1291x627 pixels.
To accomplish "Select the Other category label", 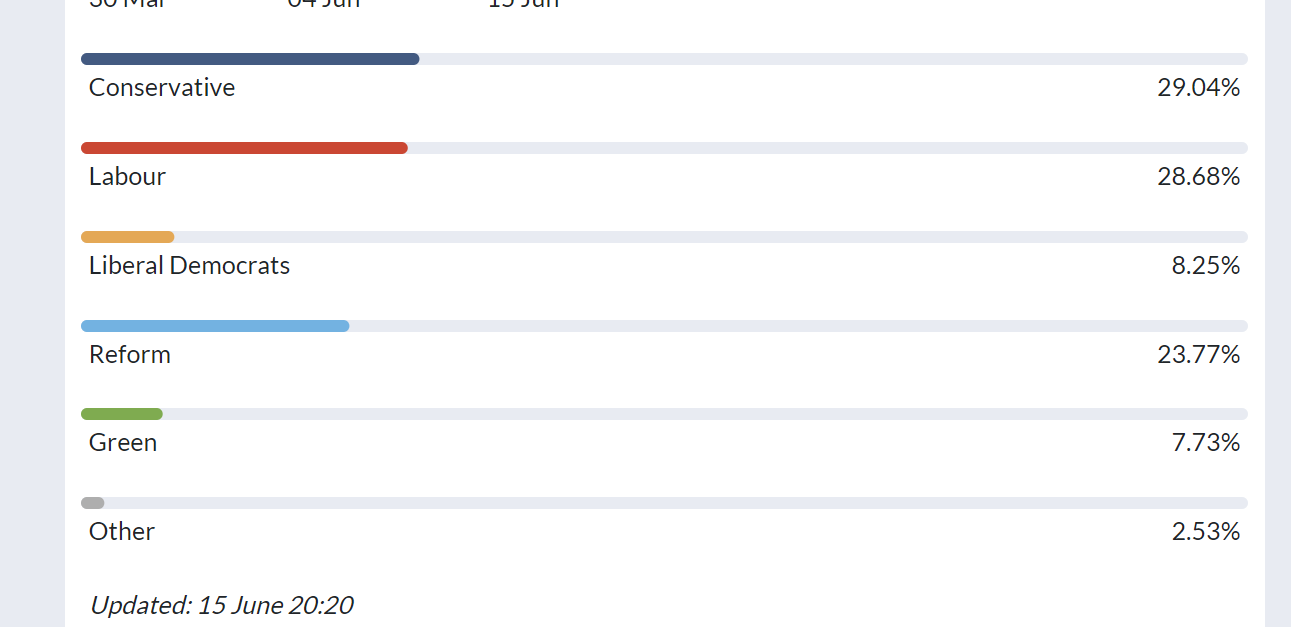I will [x=122, y=532].
